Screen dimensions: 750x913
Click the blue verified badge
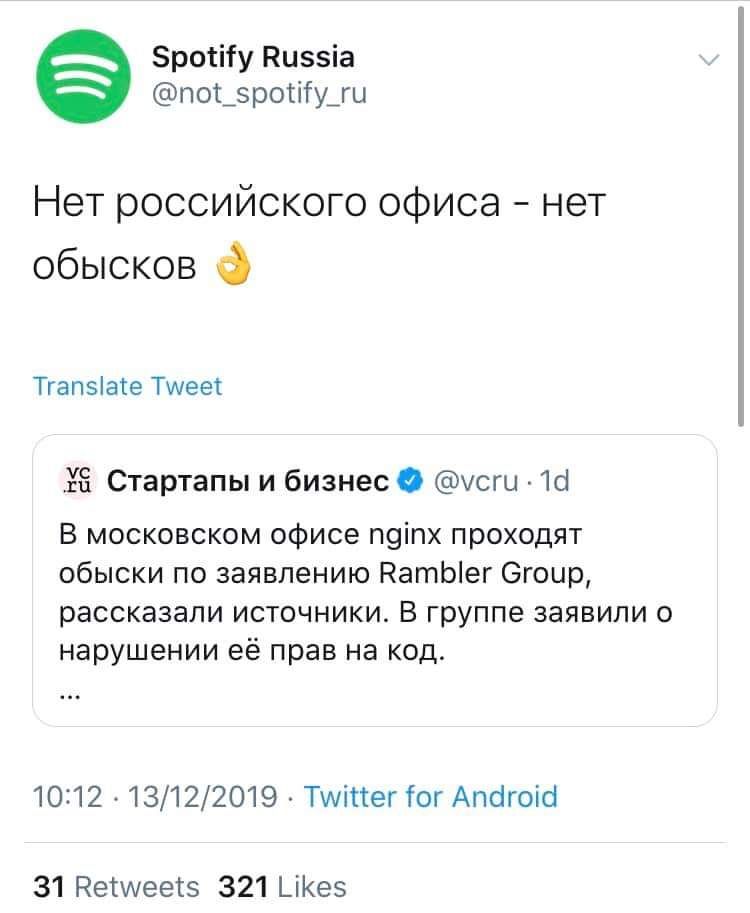click(409, 483)
